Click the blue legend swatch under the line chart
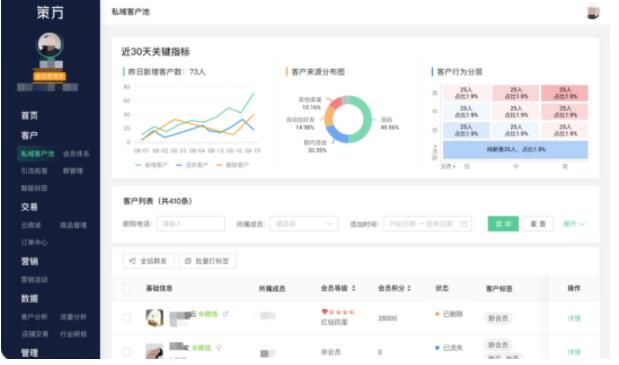 [179, 165]
